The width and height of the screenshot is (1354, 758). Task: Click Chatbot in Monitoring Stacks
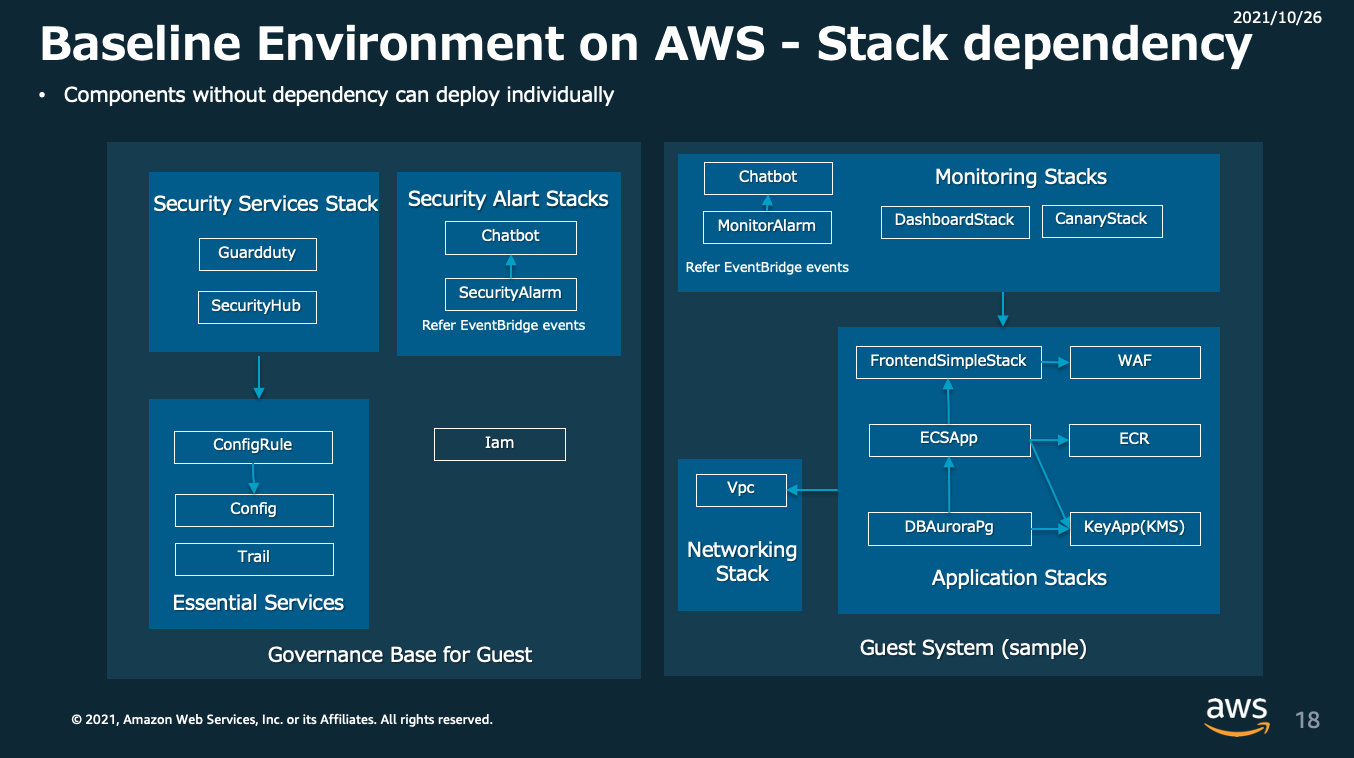click(x=768, y=178)
